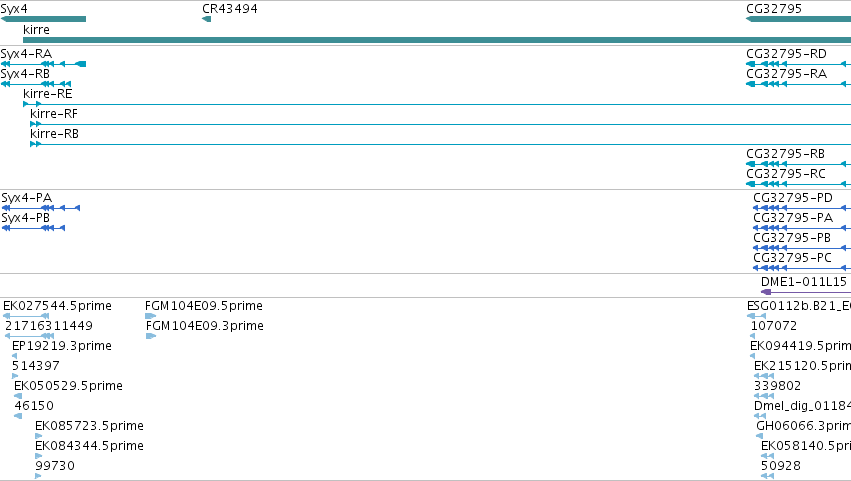Click the EK027544.5prime EST glyph
The width and height of the screenshot is (851, 481).
tap(26, 316)
